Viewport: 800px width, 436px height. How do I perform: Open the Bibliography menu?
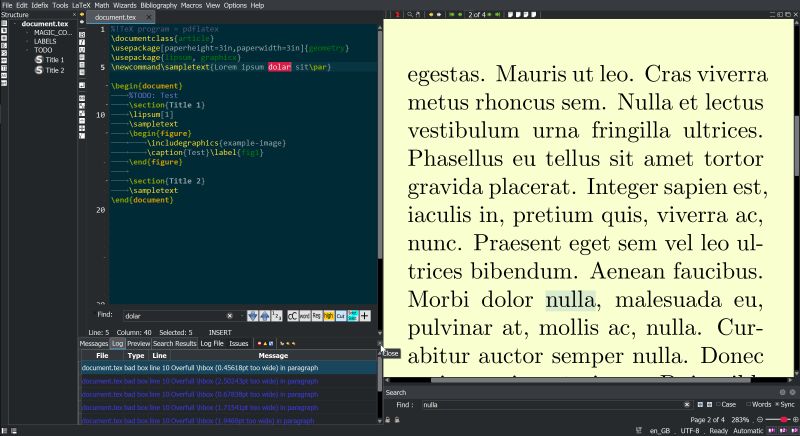click(159, 5)
